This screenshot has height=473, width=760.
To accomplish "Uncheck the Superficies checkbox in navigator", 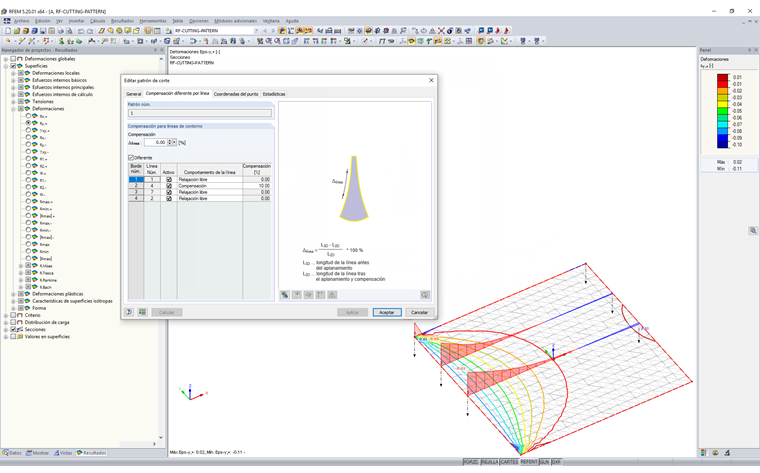I will [x=13, y=66].
